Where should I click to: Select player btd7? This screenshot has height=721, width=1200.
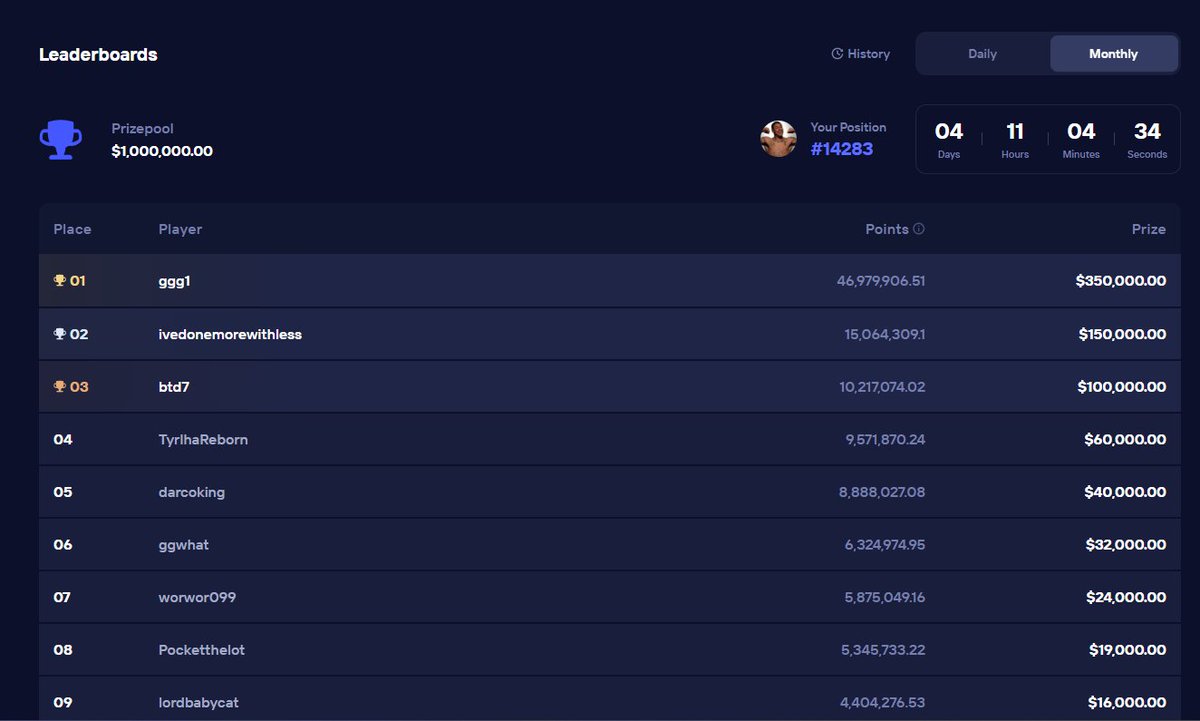tap(174, 387)
